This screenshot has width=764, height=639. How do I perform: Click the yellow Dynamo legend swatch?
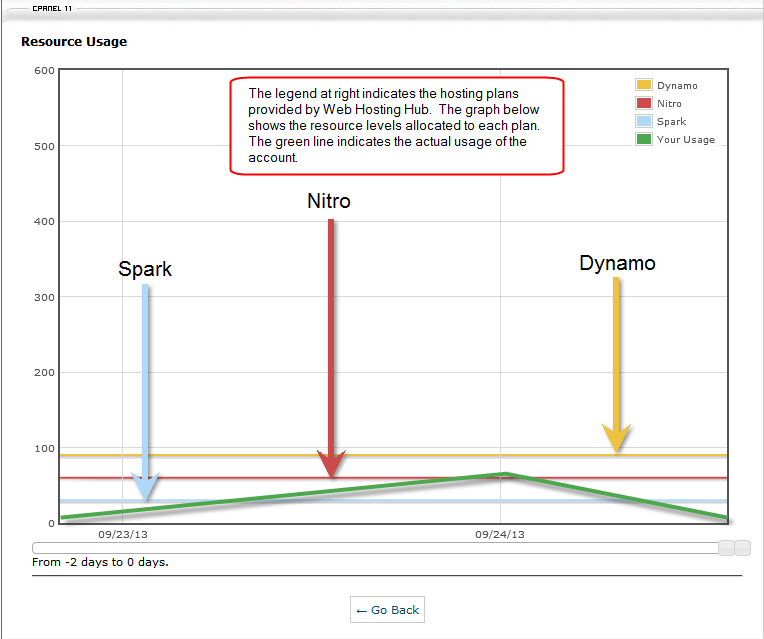644,86
